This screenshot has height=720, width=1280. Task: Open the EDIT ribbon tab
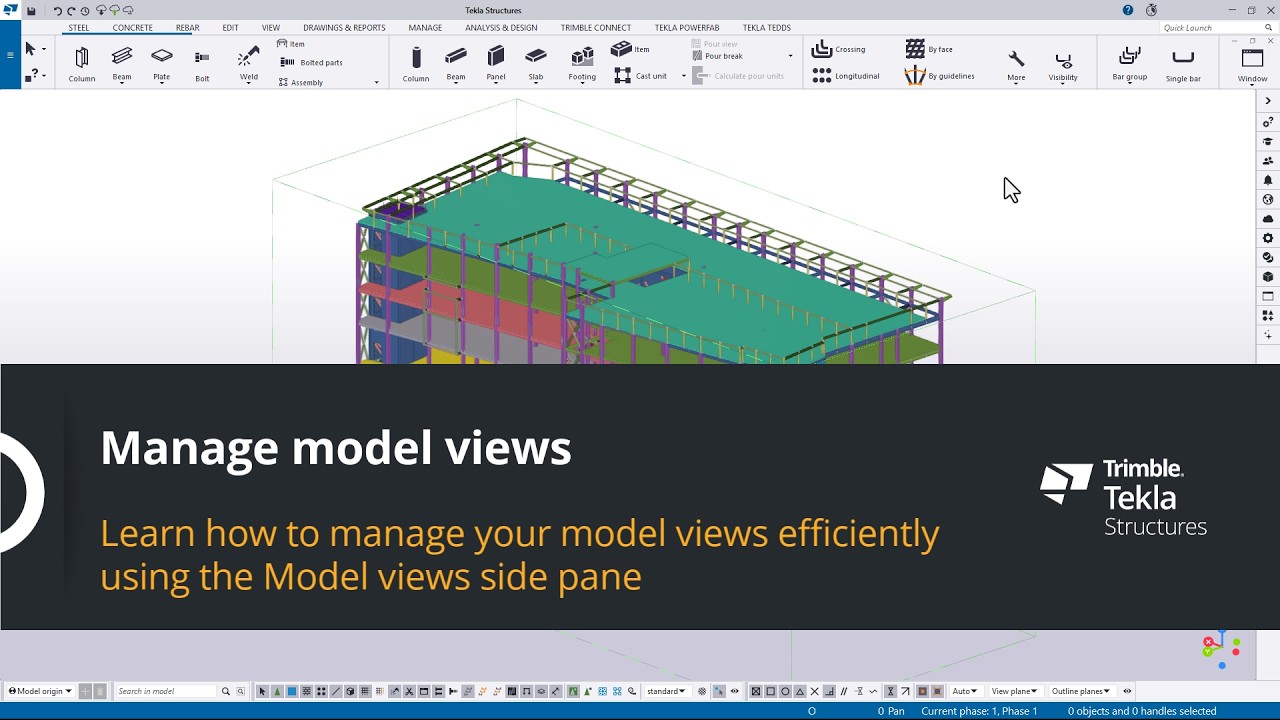pyautogui.click(x=230, y=28)
